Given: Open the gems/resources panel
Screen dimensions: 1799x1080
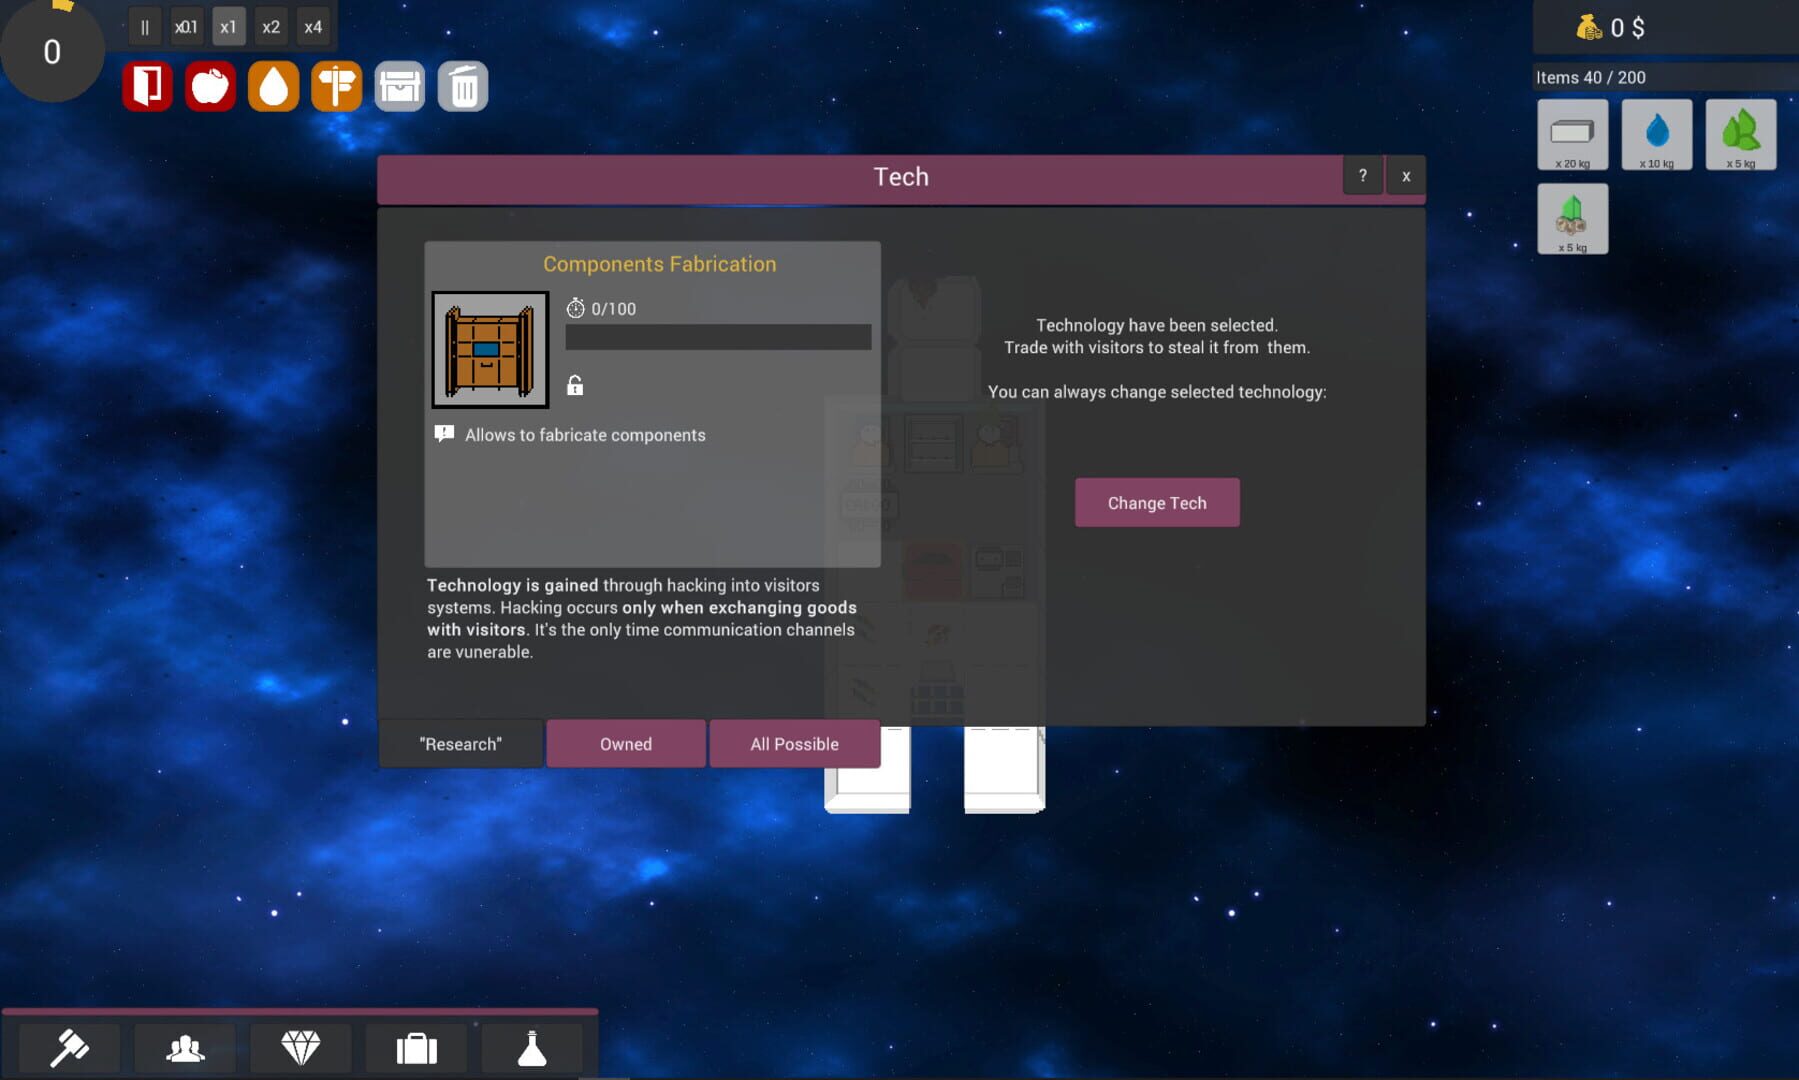Looking at the screenshot, I should 300,1048.
